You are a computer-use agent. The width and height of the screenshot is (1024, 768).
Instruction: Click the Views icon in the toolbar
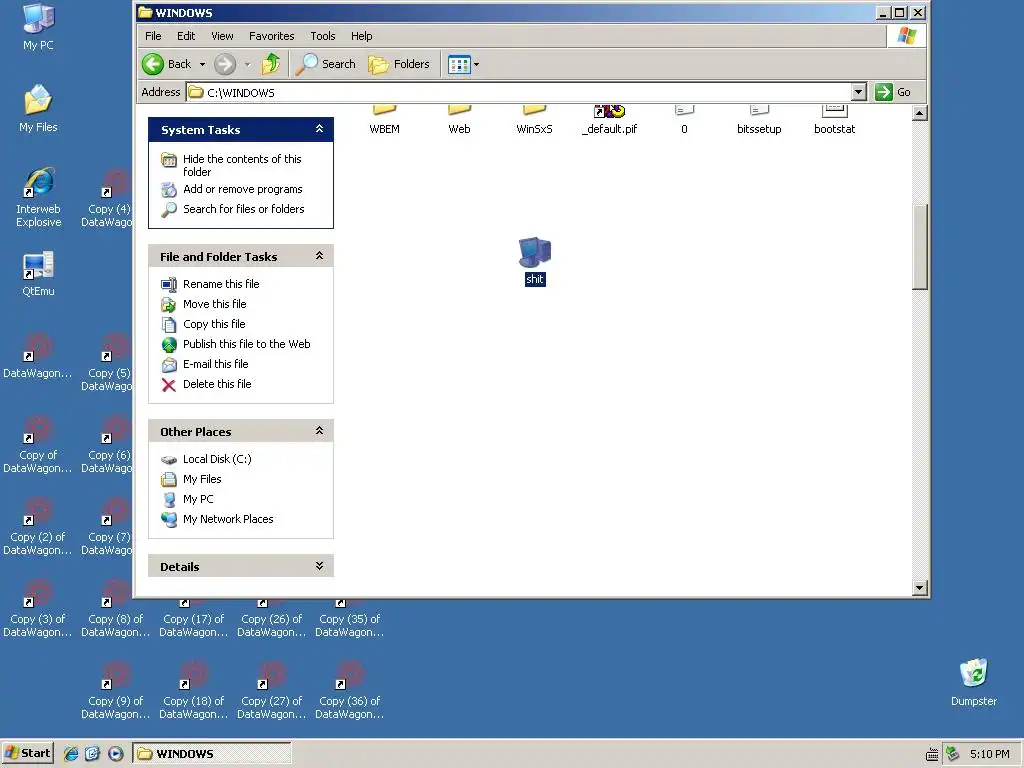click(459, 65)
